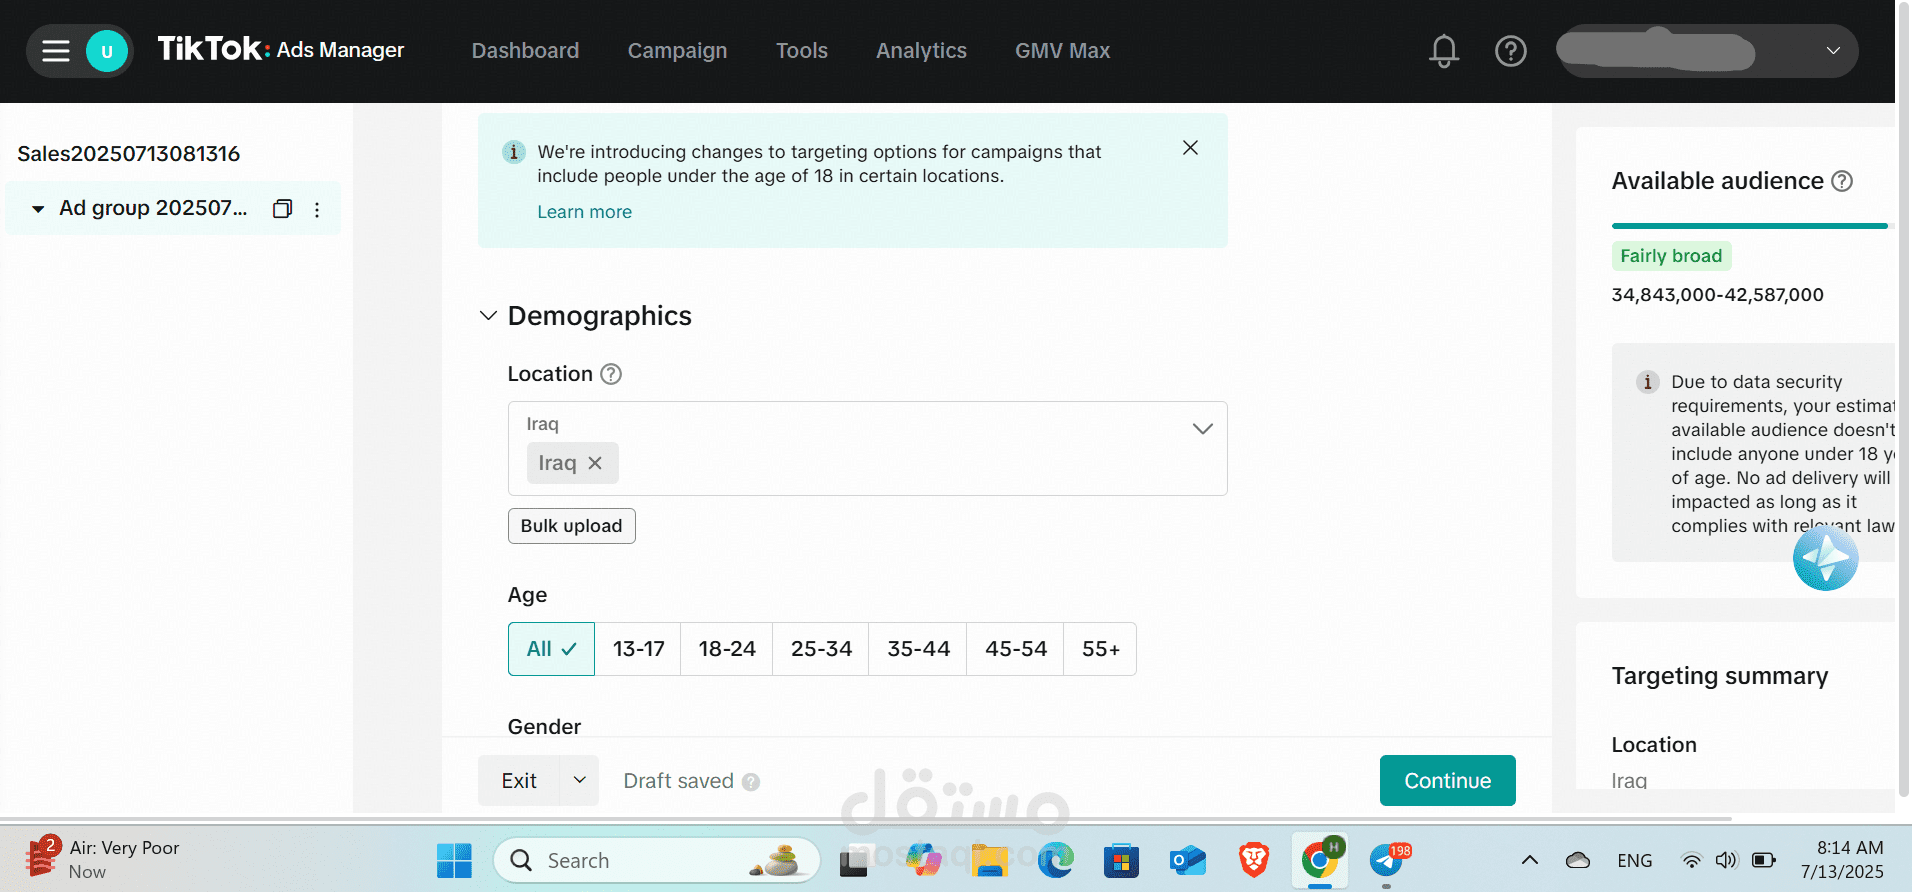
Task: Click the Bulk upload button
Action: coord(571,526)
